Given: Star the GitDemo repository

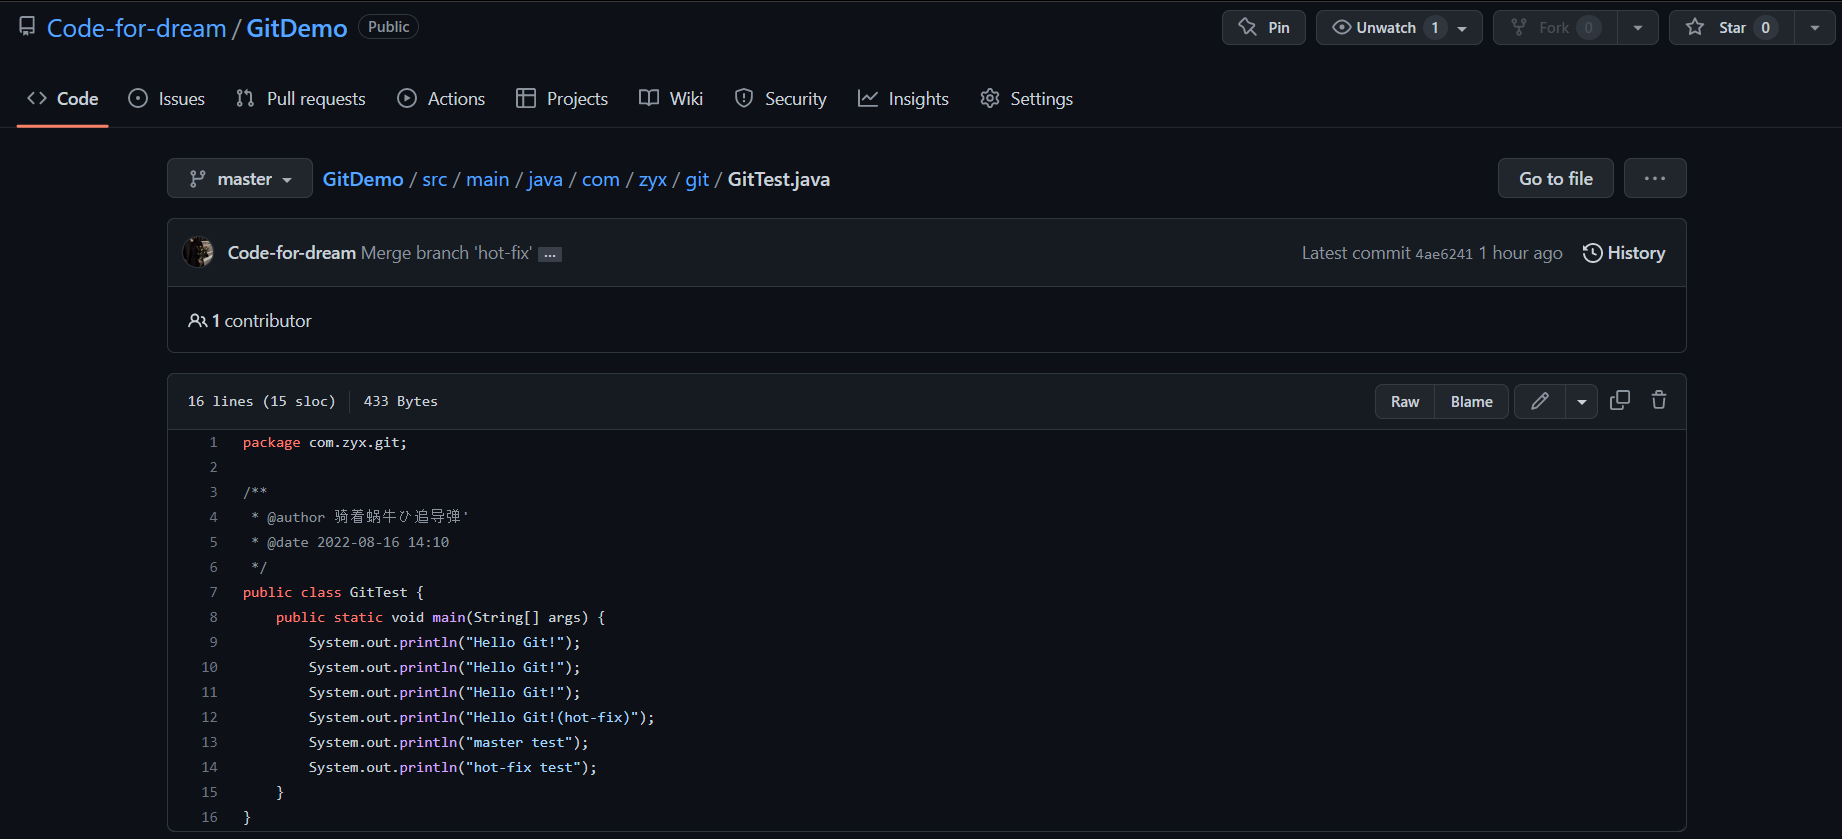Looking at the screenshot, I should (1732, 28).
